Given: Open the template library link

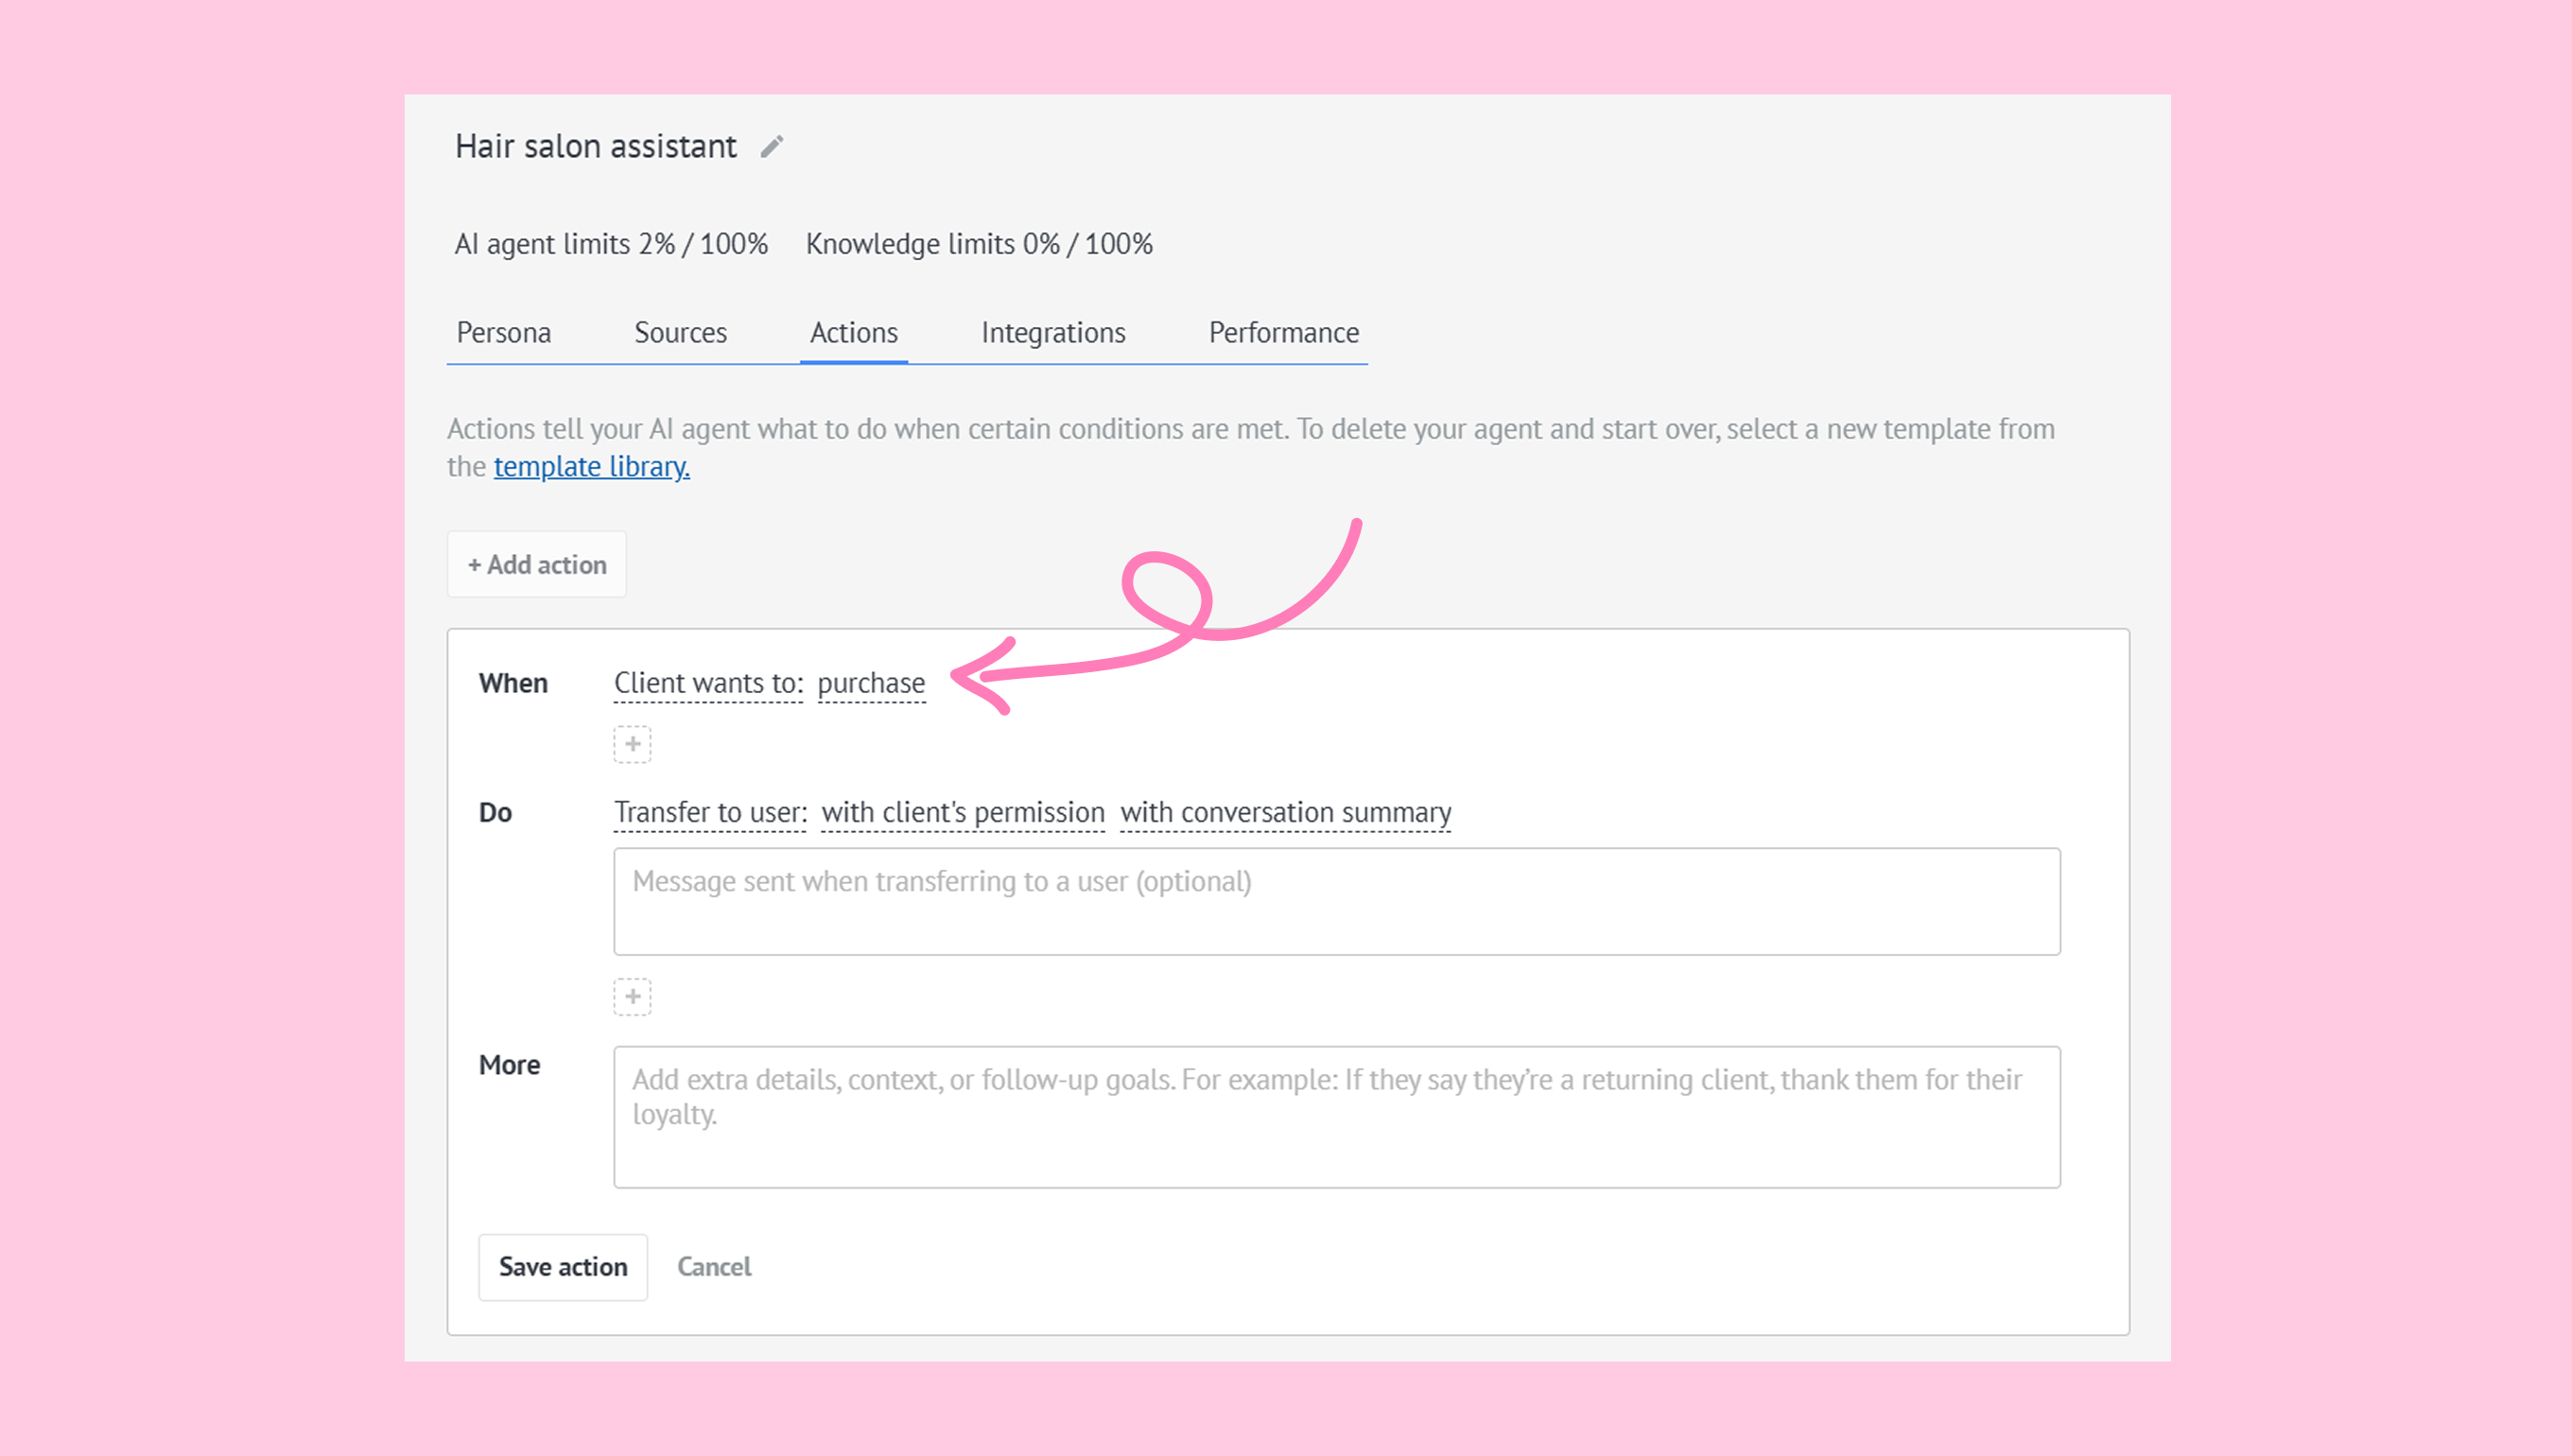Looking at the screenshot, I should 591,467.
